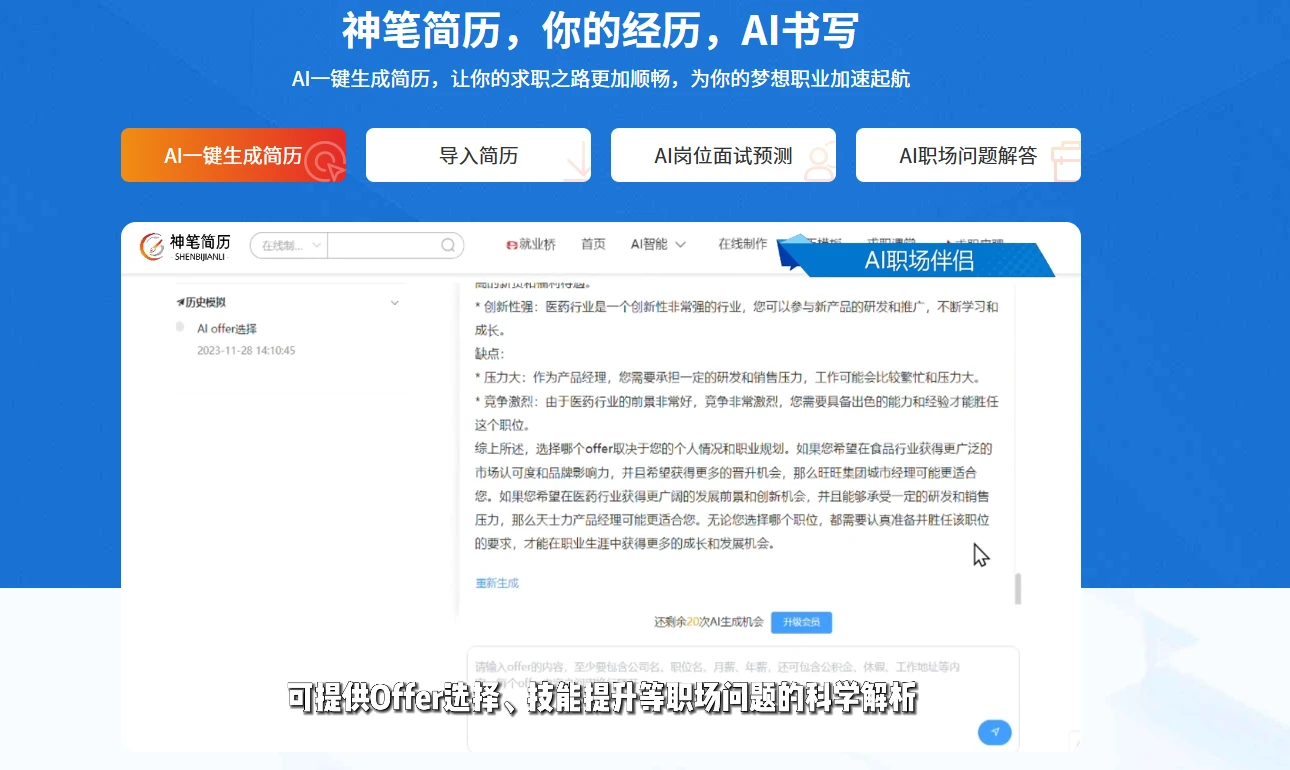The width and height of the screenshot is (1290, 770).
Task: Expand the AI智能 navigation dropdown
Action: [x=658, y=244]
